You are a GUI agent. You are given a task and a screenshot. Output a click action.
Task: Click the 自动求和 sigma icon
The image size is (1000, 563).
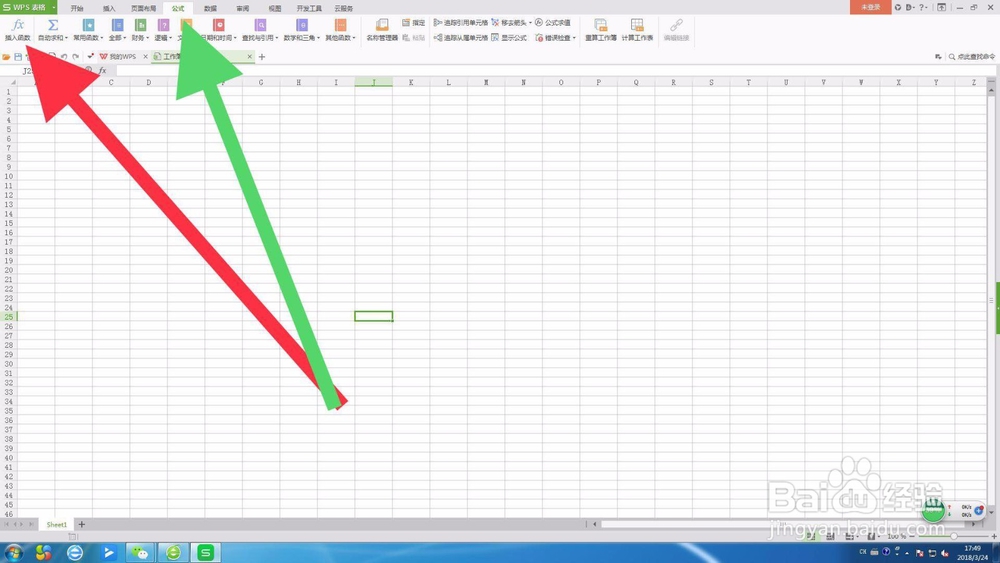tap(53, 25)
